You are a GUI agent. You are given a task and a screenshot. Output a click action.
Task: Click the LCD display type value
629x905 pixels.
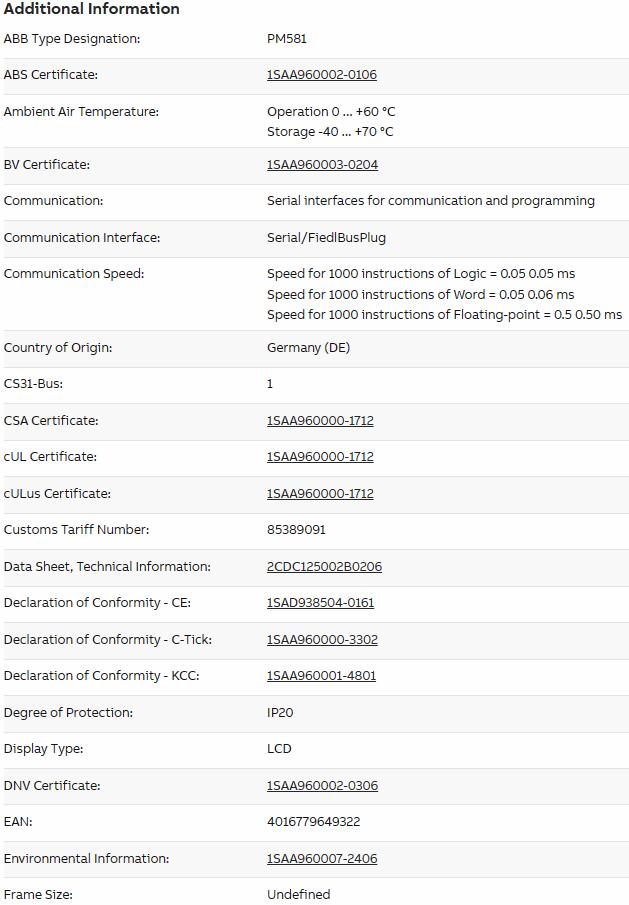[x=279, y=749]
